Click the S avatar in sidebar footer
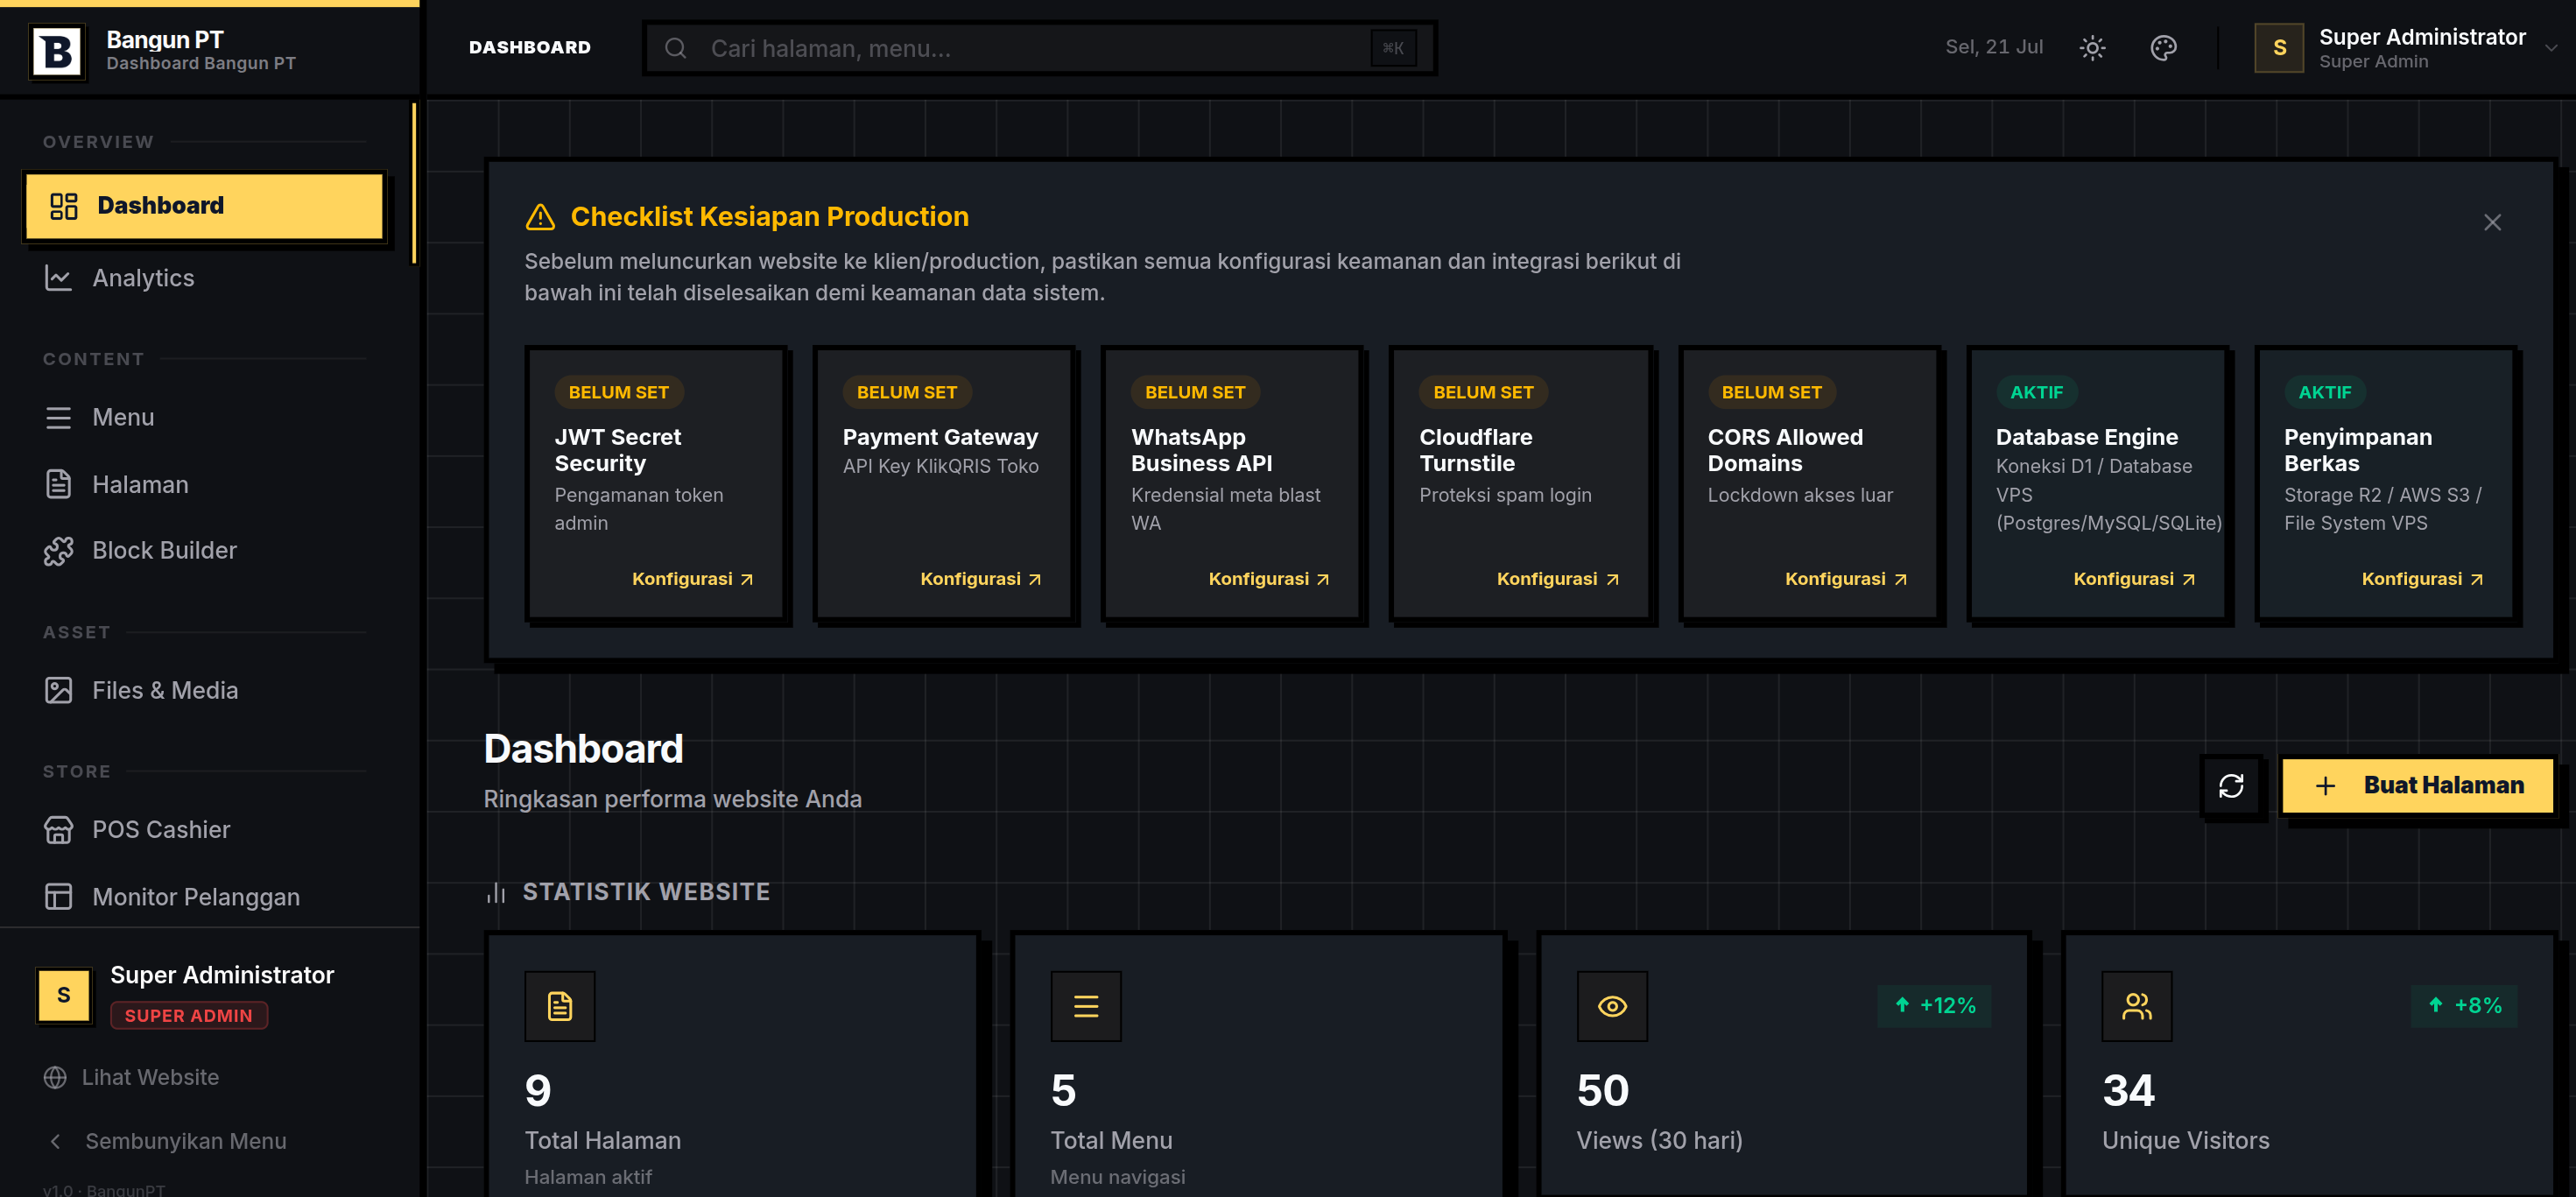 pos(64,995)
